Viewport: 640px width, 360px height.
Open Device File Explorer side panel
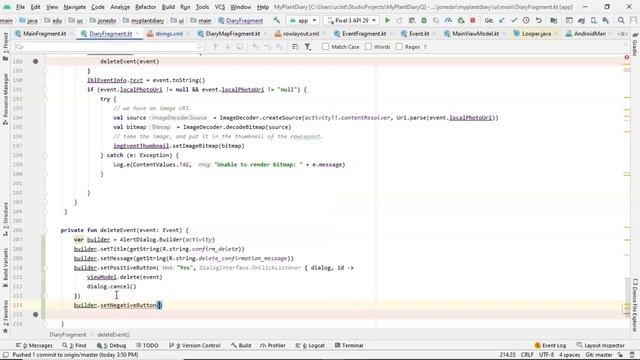[635, 305]
